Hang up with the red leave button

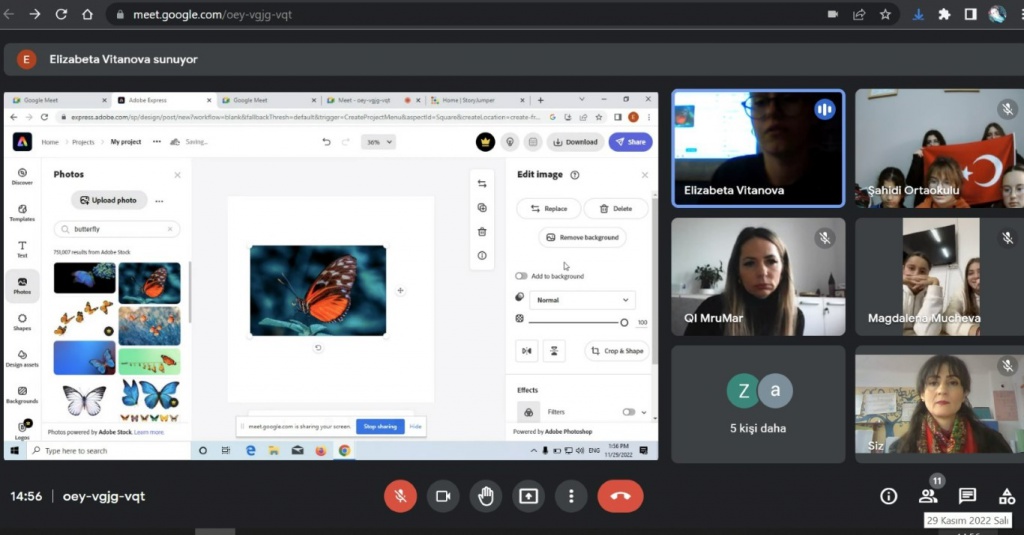620,496
